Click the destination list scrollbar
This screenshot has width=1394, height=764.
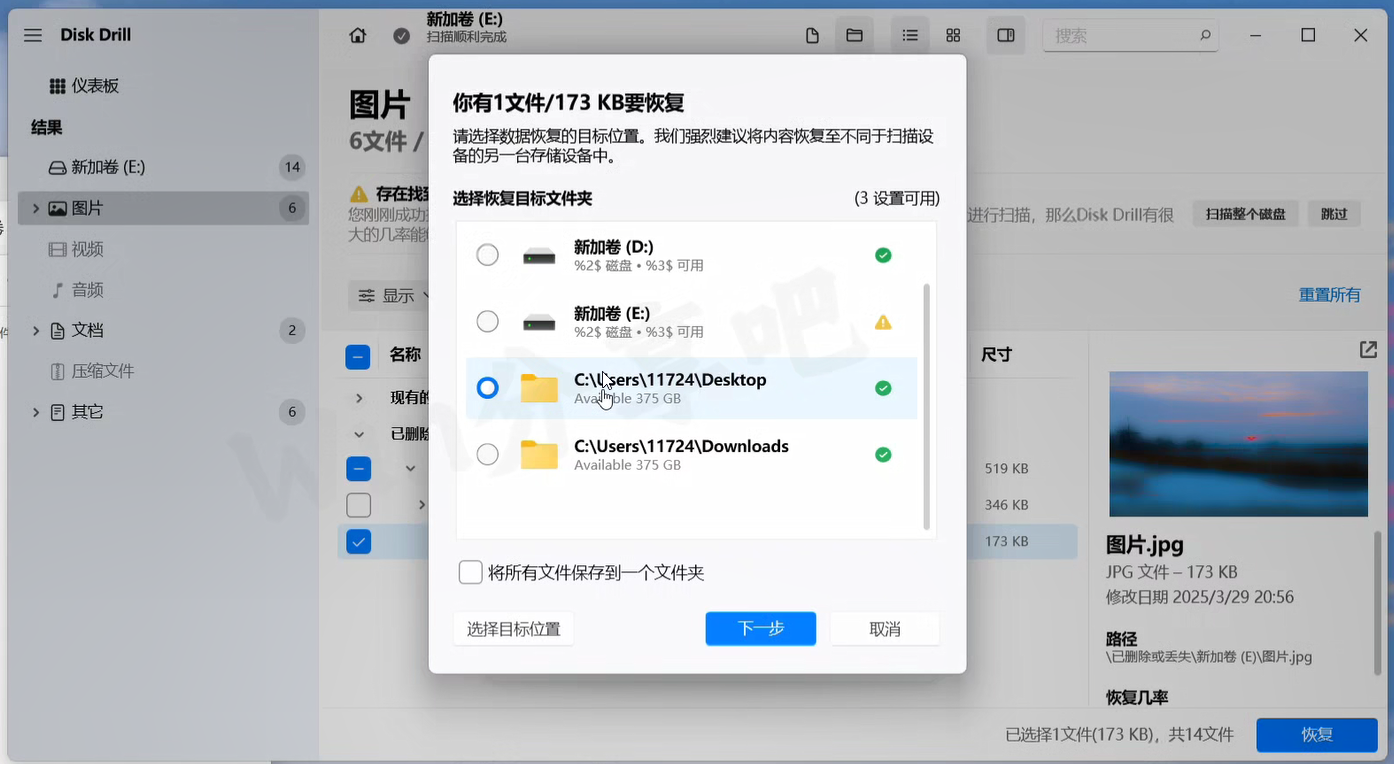pyautogui.click(x=926, y=406)
